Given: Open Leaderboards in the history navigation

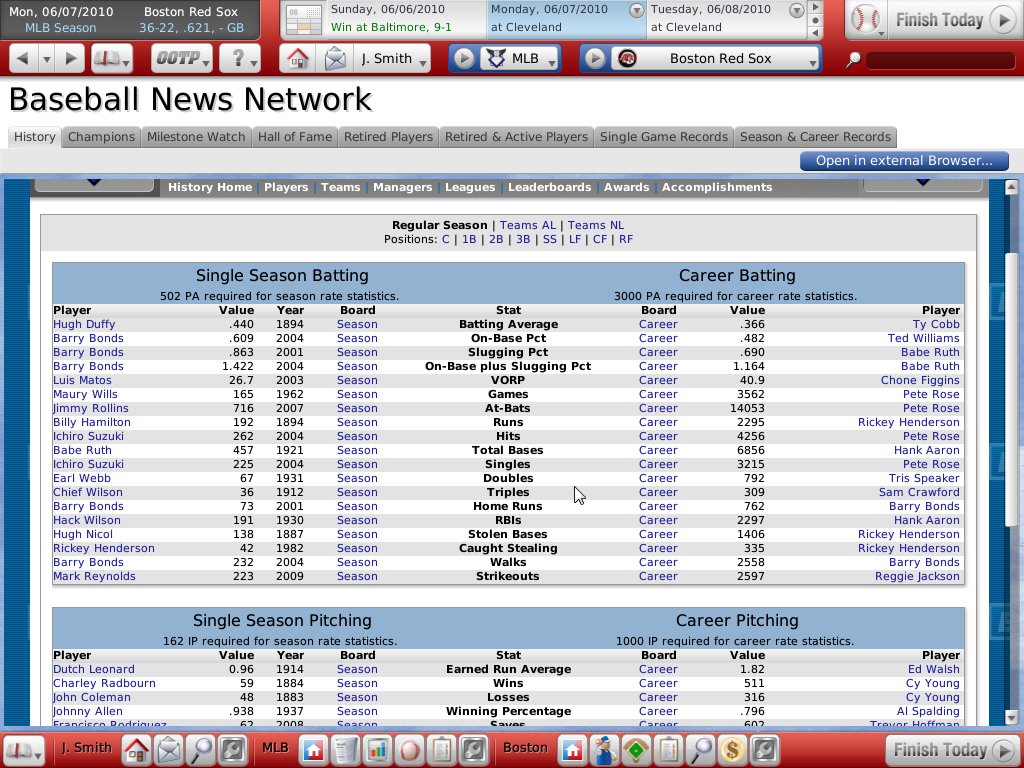Looking at the screenshot, I should click(549, 187).
